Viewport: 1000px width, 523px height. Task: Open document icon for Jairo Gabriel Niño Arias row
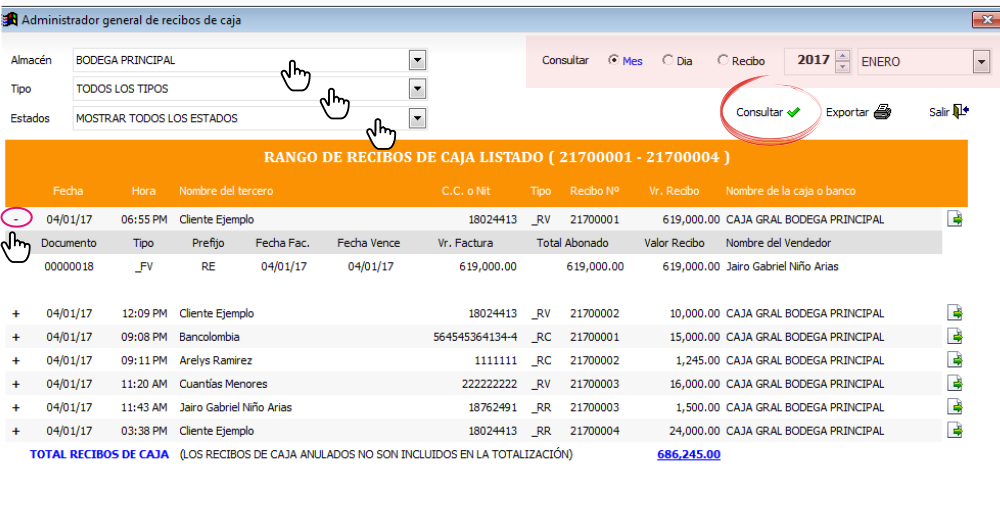[955, 407]
